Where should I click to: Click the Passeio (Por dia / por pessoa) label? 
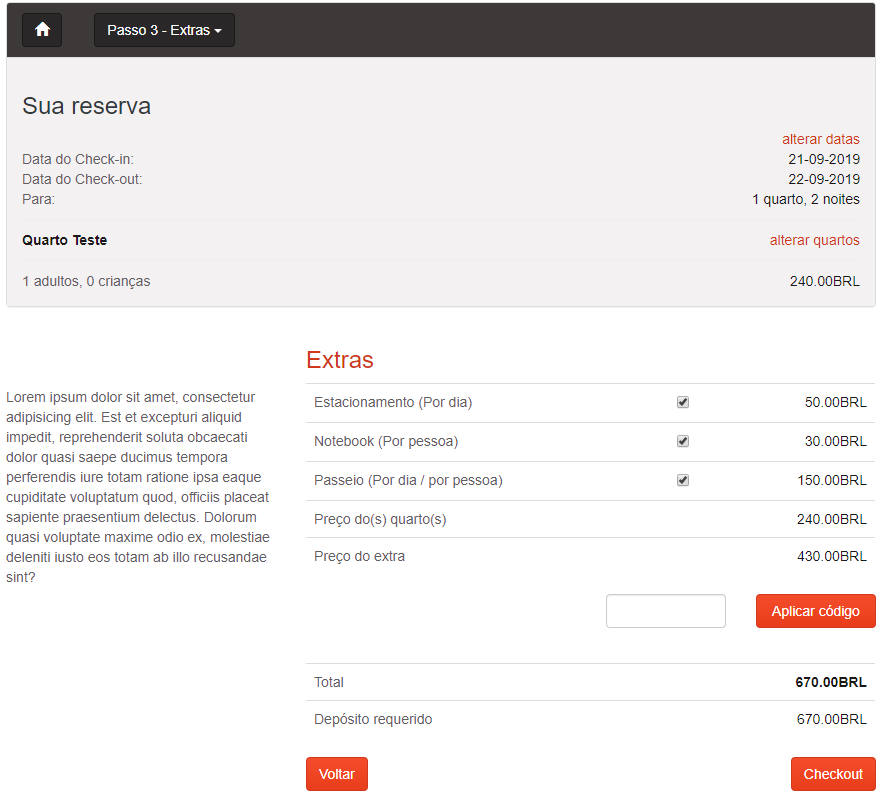point(408,480)
